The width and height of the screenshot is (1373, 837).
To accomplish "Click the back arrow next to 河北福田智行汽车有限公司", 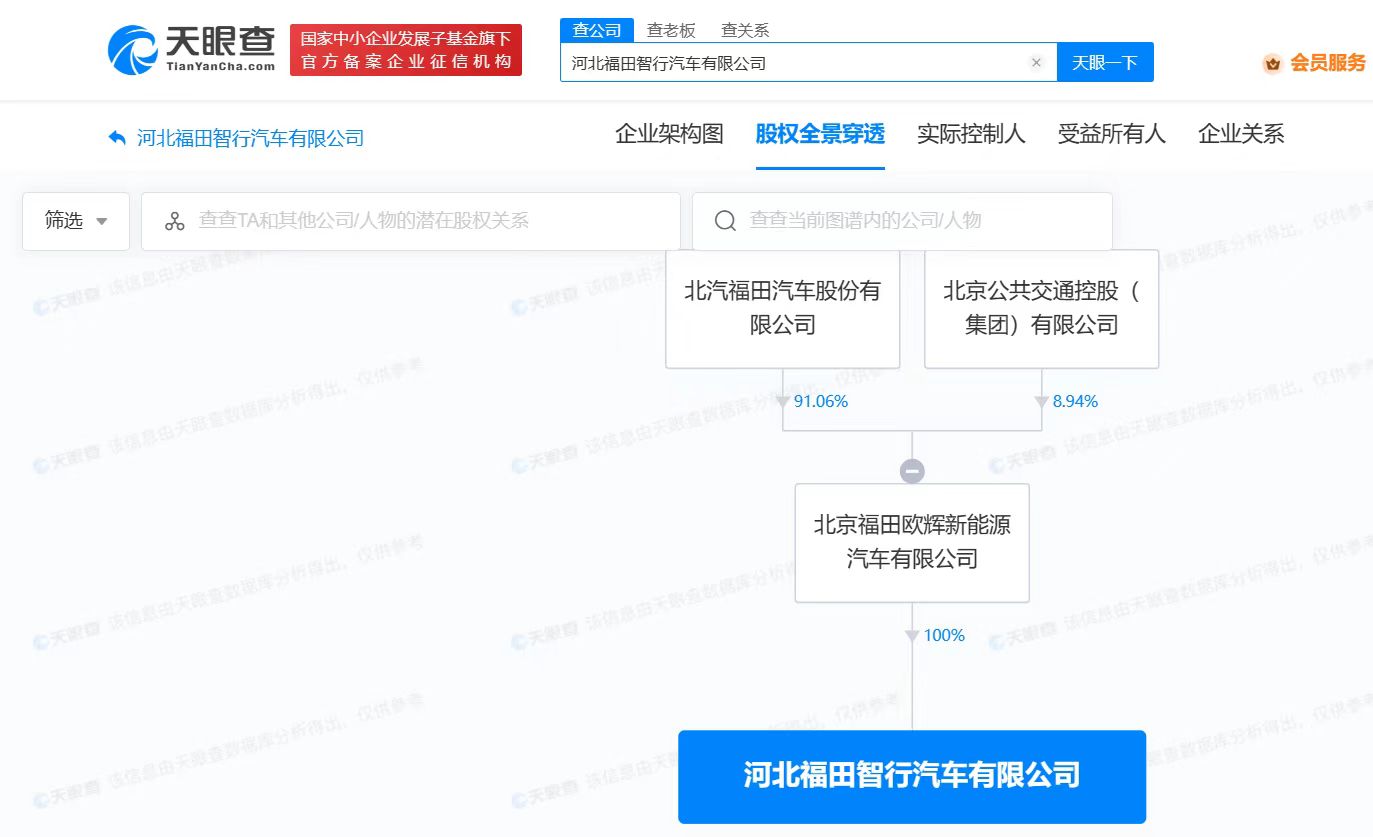I will (117, 138).
